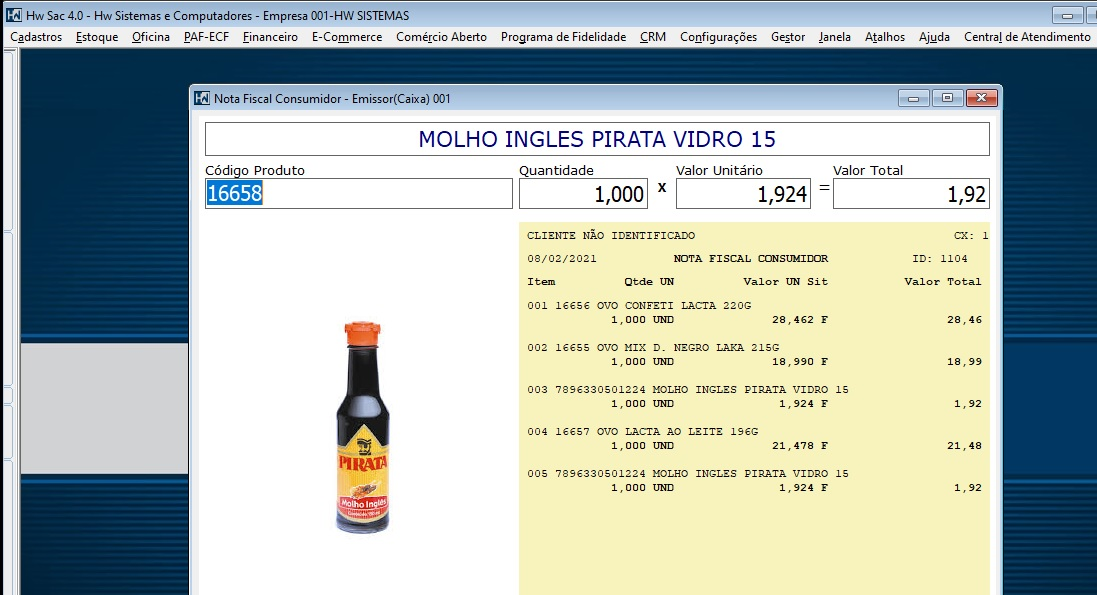1097x595 pixels.
Task: Select item 004 OVO LACTA AO LEITE 196G
Action: [x=642, y=432]
